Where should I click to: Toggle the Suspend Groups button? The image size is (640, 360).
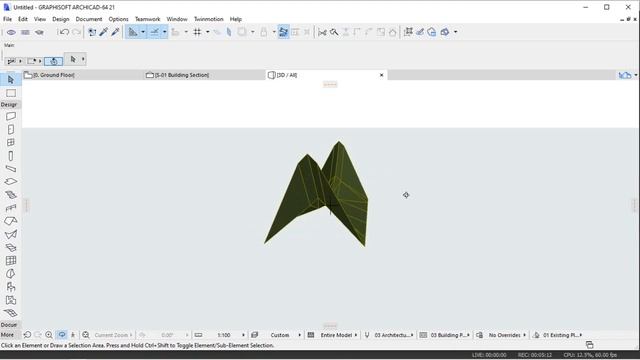[x=283, y=32]
